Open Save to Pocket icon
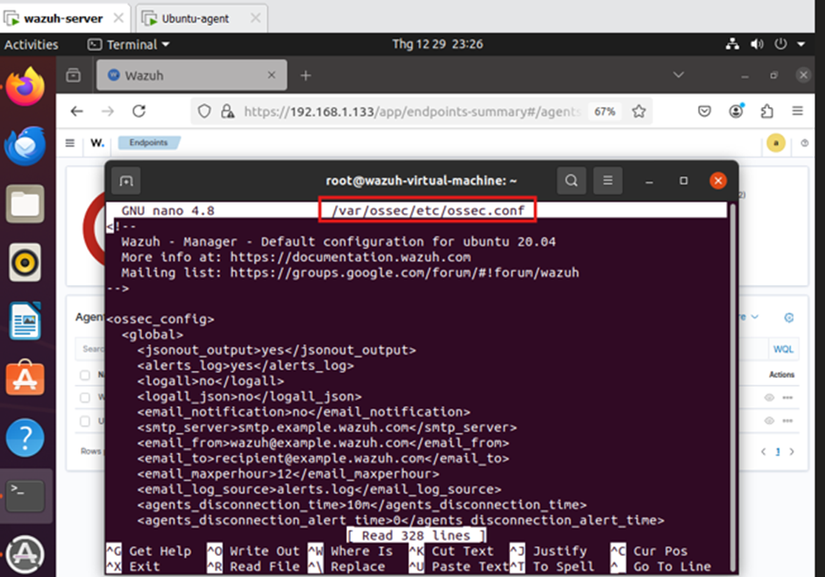The height and width of the screenshot is (577, 825). (x=705, y=111)
